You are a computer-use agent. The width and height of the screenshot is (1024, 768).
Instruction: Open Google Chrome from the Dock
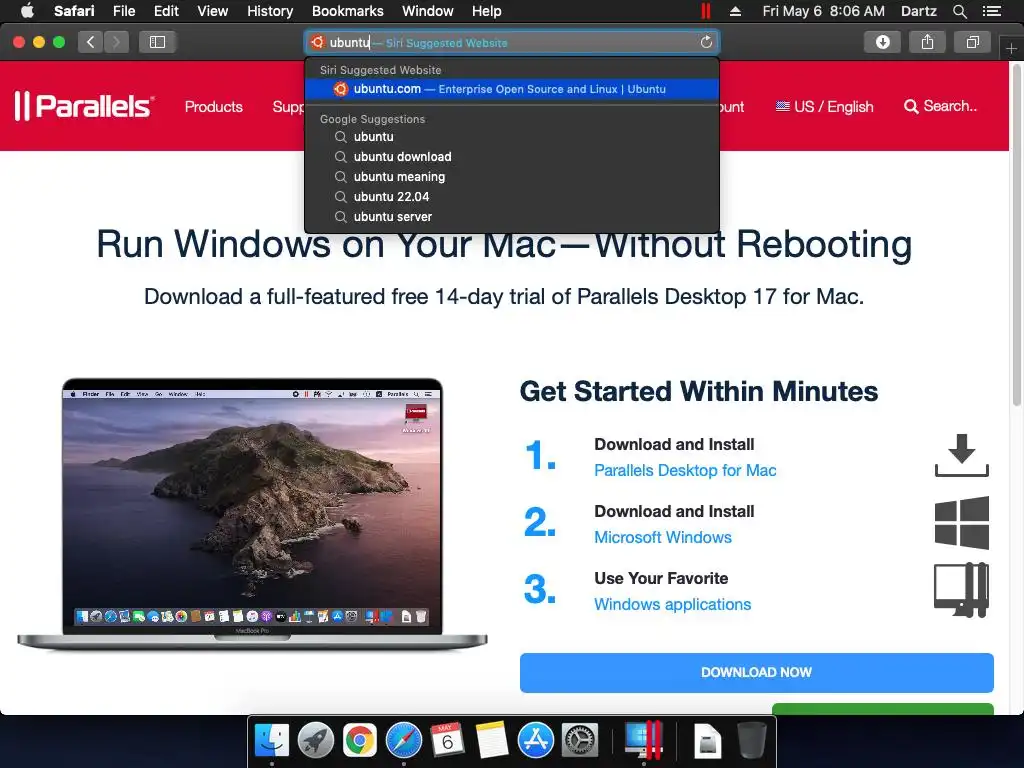(360, 741)
